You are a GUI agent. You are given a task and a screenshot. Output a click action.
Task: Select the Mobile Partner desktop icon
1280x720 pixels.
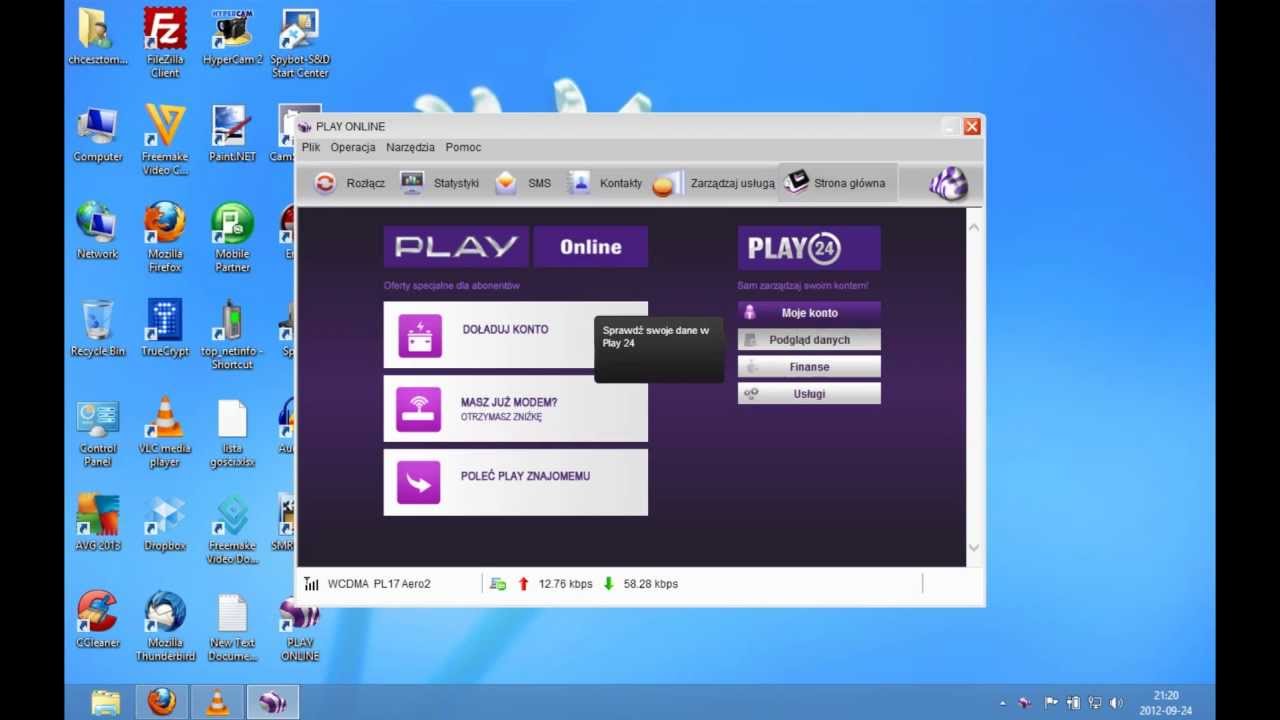click(232, 238)
